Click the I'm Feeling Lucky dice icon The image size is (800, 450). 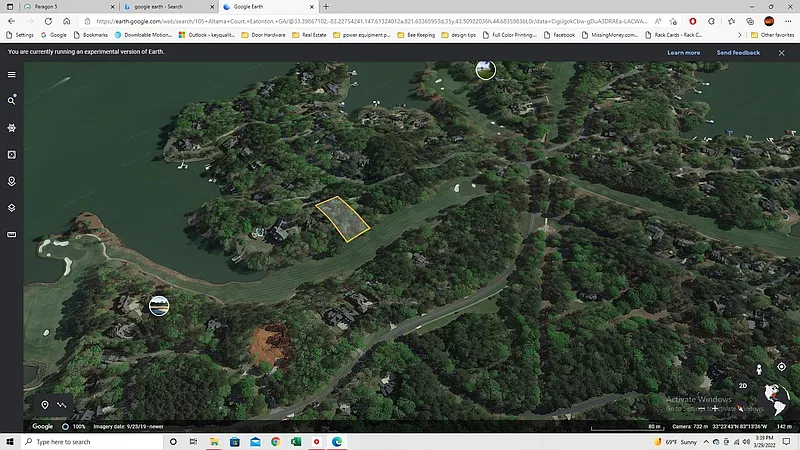[x=12, y=155]
